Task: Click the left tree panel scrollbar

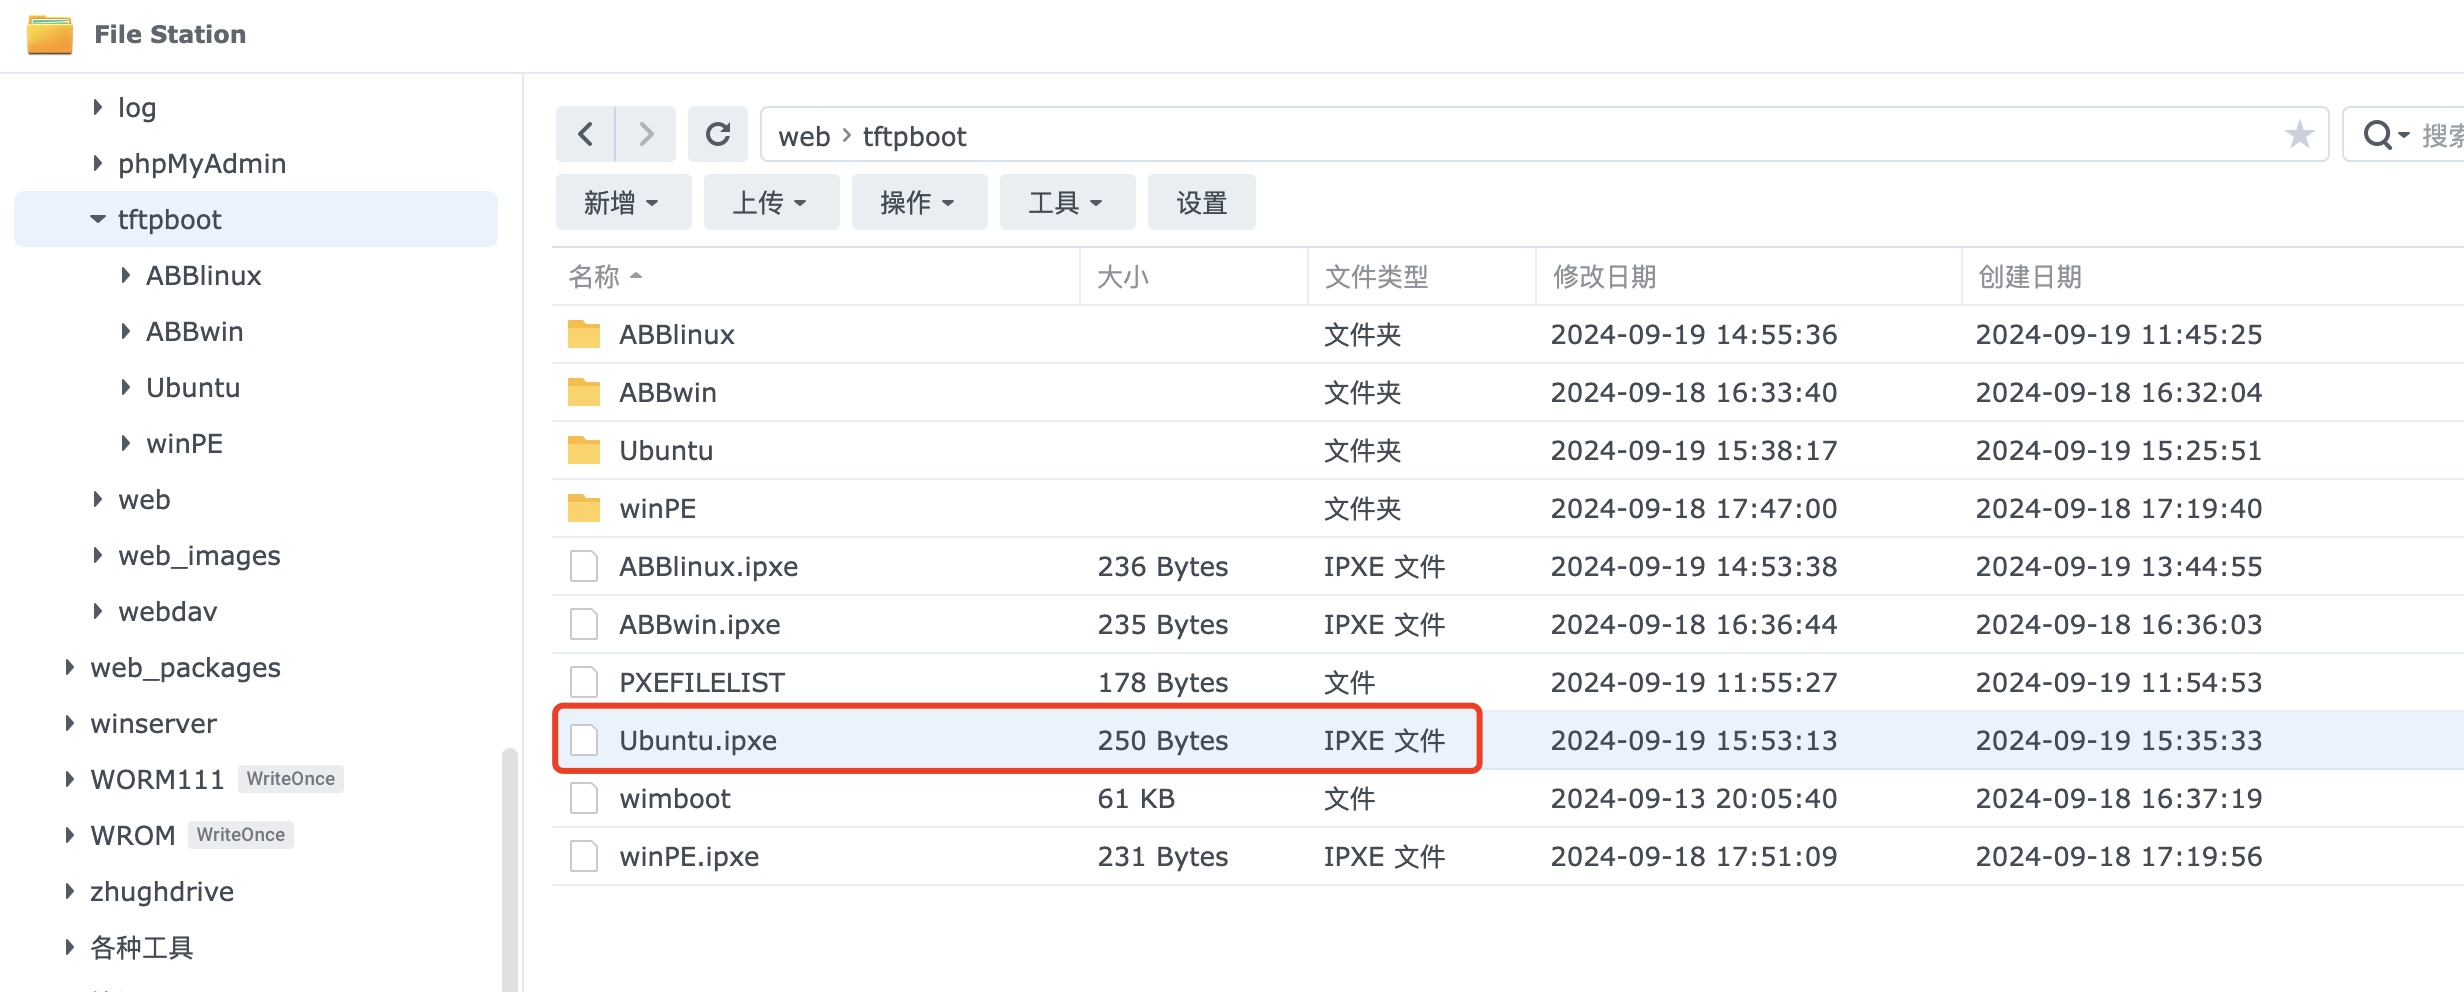Action: point(510,868)
